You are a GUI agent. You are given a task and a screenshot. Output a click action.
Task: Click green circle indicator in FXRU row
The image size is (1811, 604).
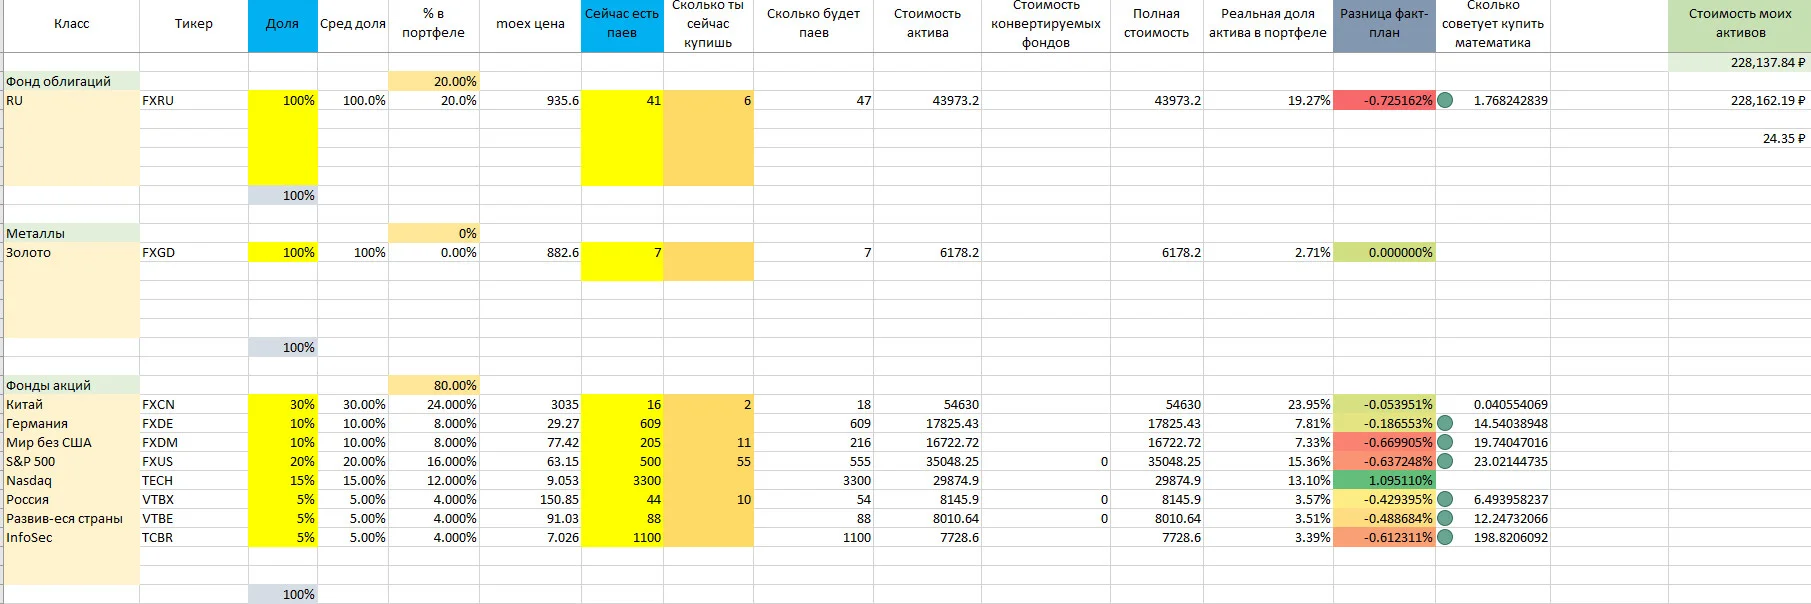[1445, 100]
